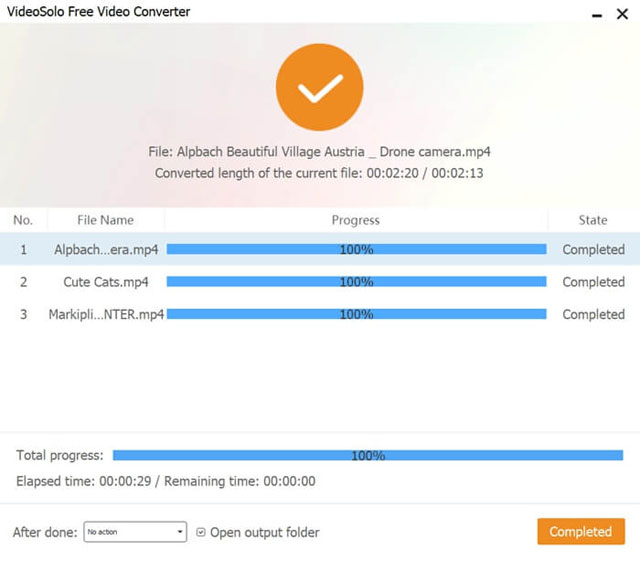The height and width of the screenshot is (561, 640).
Task: Click the Completed state of the Cute Cats row
Action: [593, 282]
